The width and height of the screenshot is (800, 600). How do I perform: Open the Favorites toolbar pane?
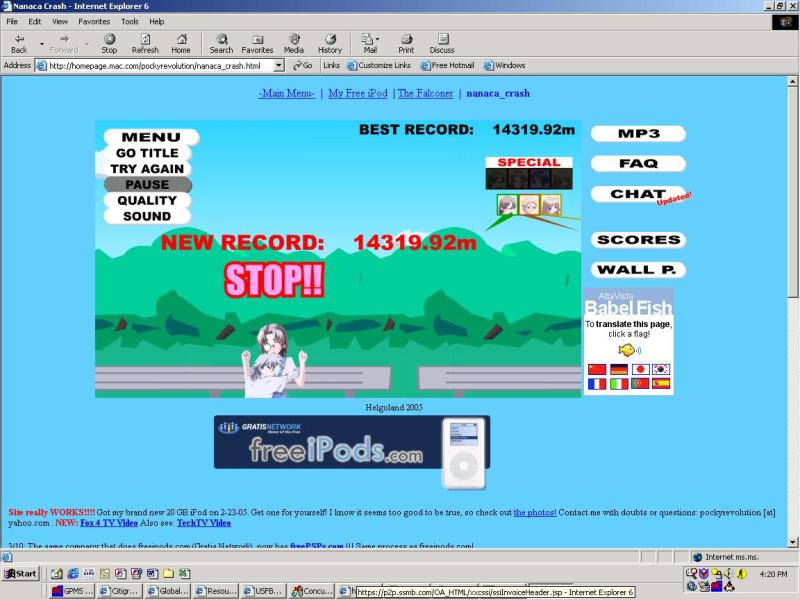pos(257,44)
